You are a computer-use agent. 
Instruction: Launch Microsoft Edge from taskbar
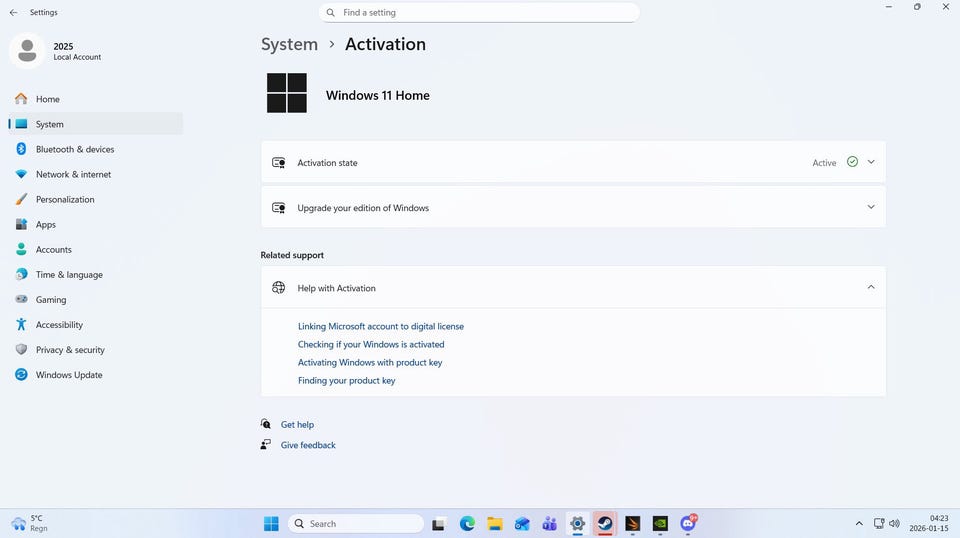click(x=467, y=523)
